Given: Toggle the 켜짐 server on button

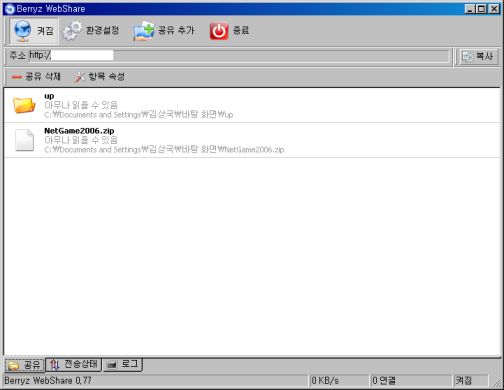Looking at the screenshot, I should 34,31.
